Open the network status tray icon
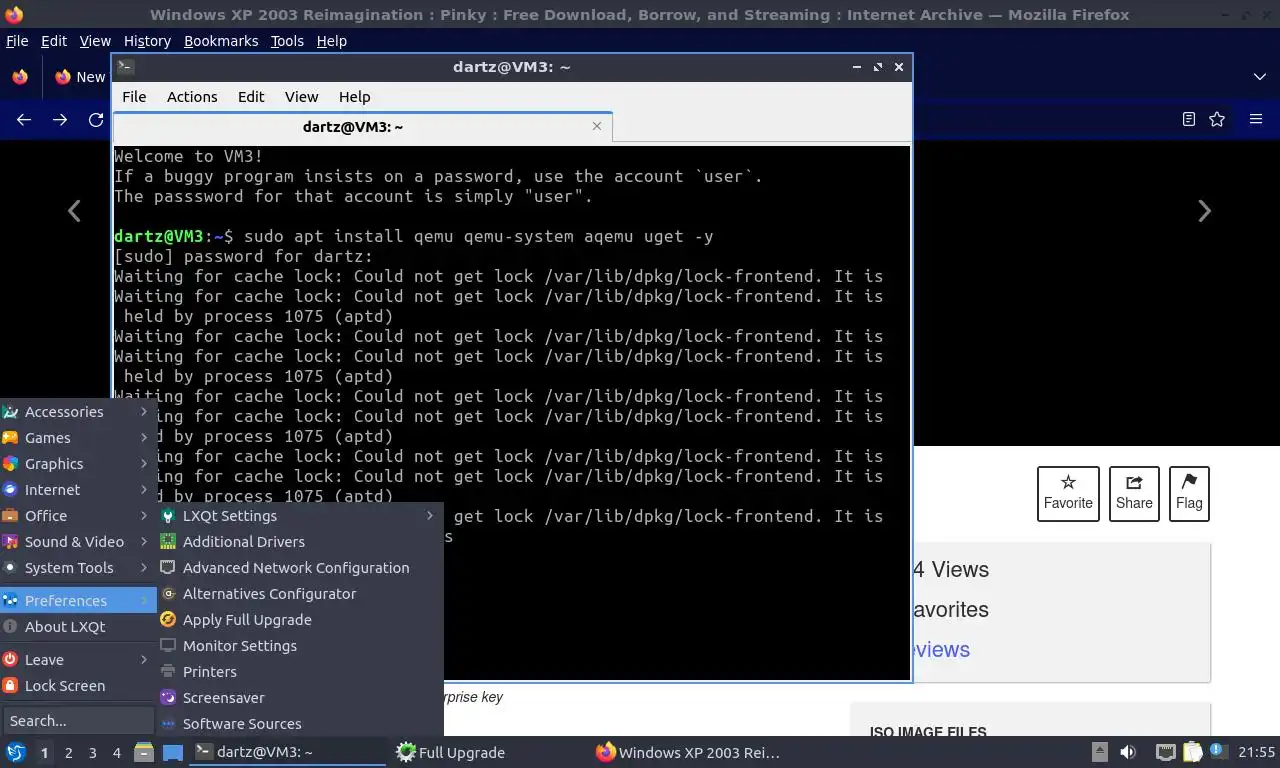The height and width of the screenshot is (768, 1280). [x=1165, y=752]
